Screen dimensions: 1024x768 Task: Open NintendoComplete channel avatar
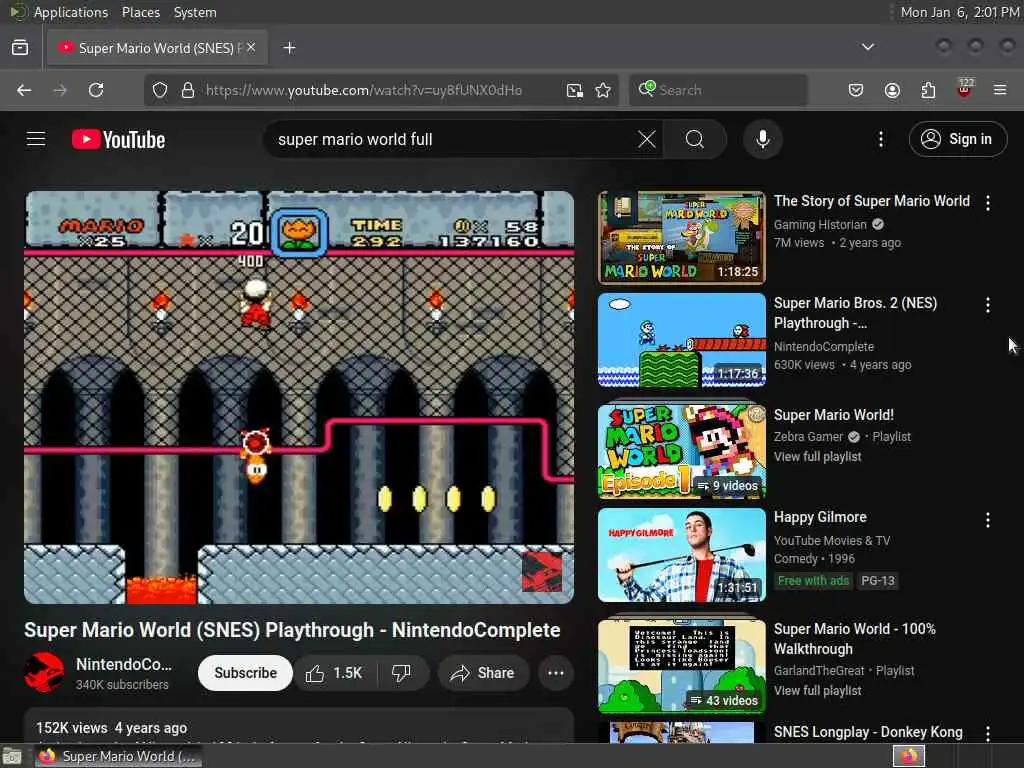click(x=44, y=673)
